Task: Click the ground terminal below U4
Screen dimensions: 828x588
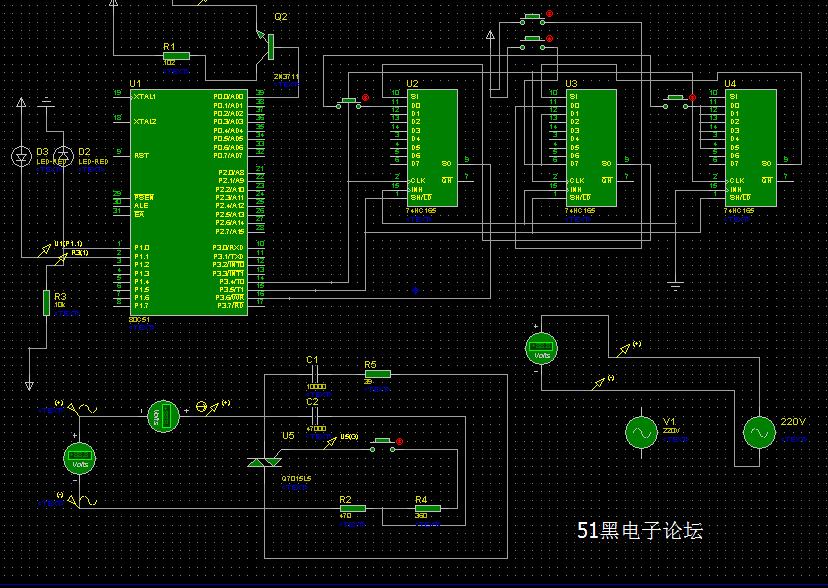Action: pyautogui.click(x=675, y=287)
